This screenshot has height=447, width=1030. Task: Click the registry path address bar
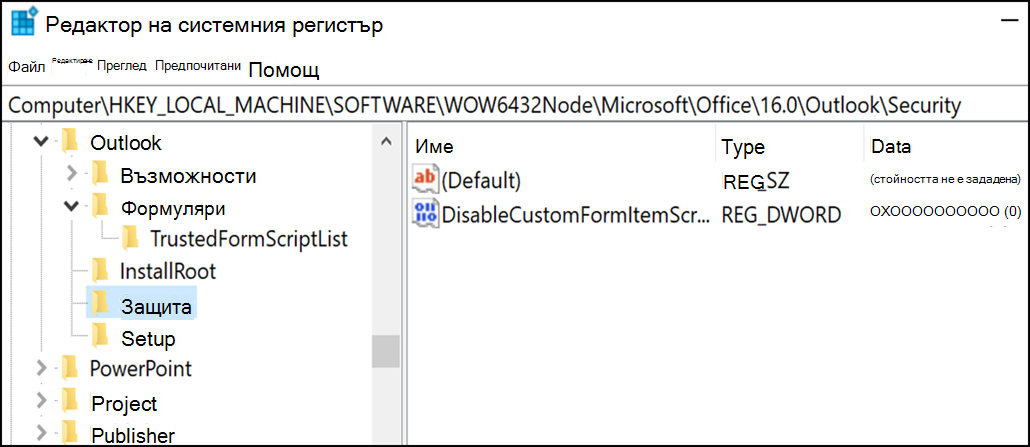515,105
